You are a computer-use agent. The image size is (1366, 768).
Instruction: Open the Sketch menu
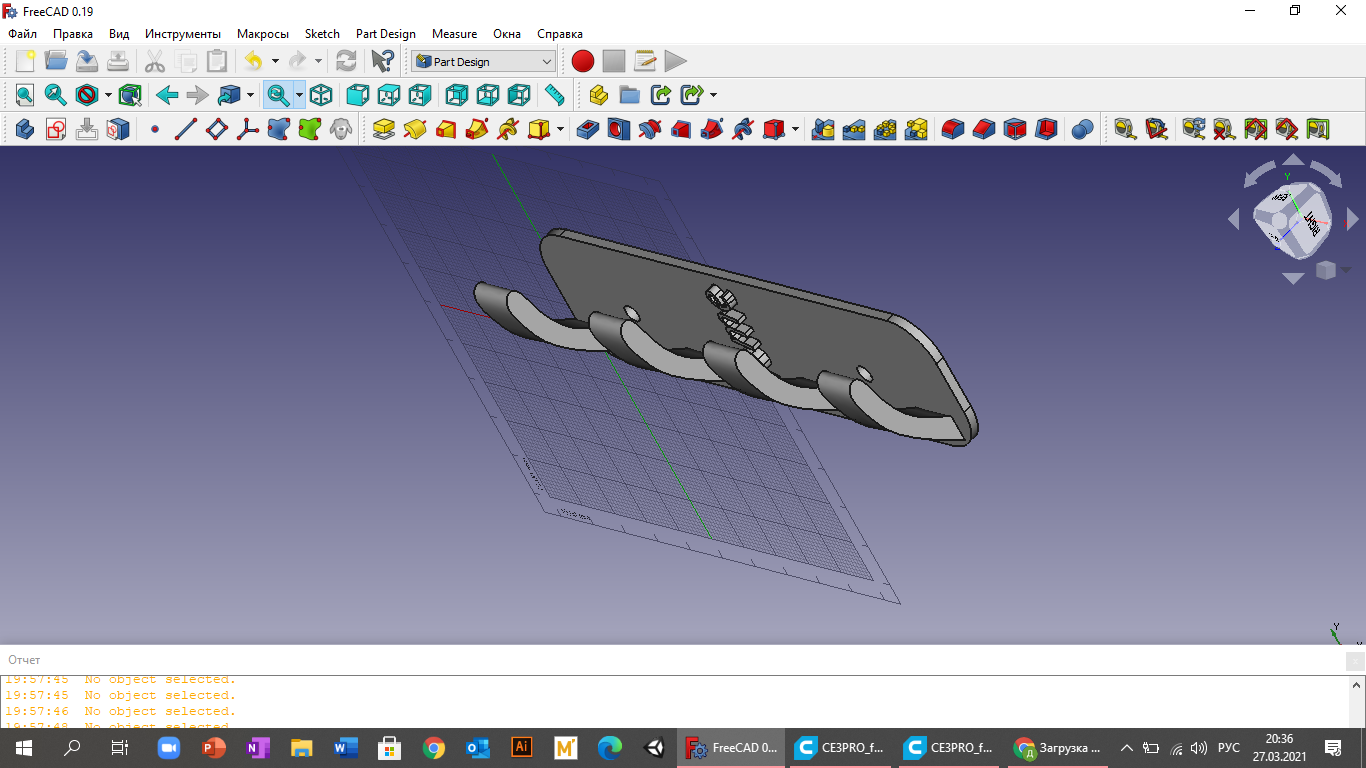click(x=322, y=34)
